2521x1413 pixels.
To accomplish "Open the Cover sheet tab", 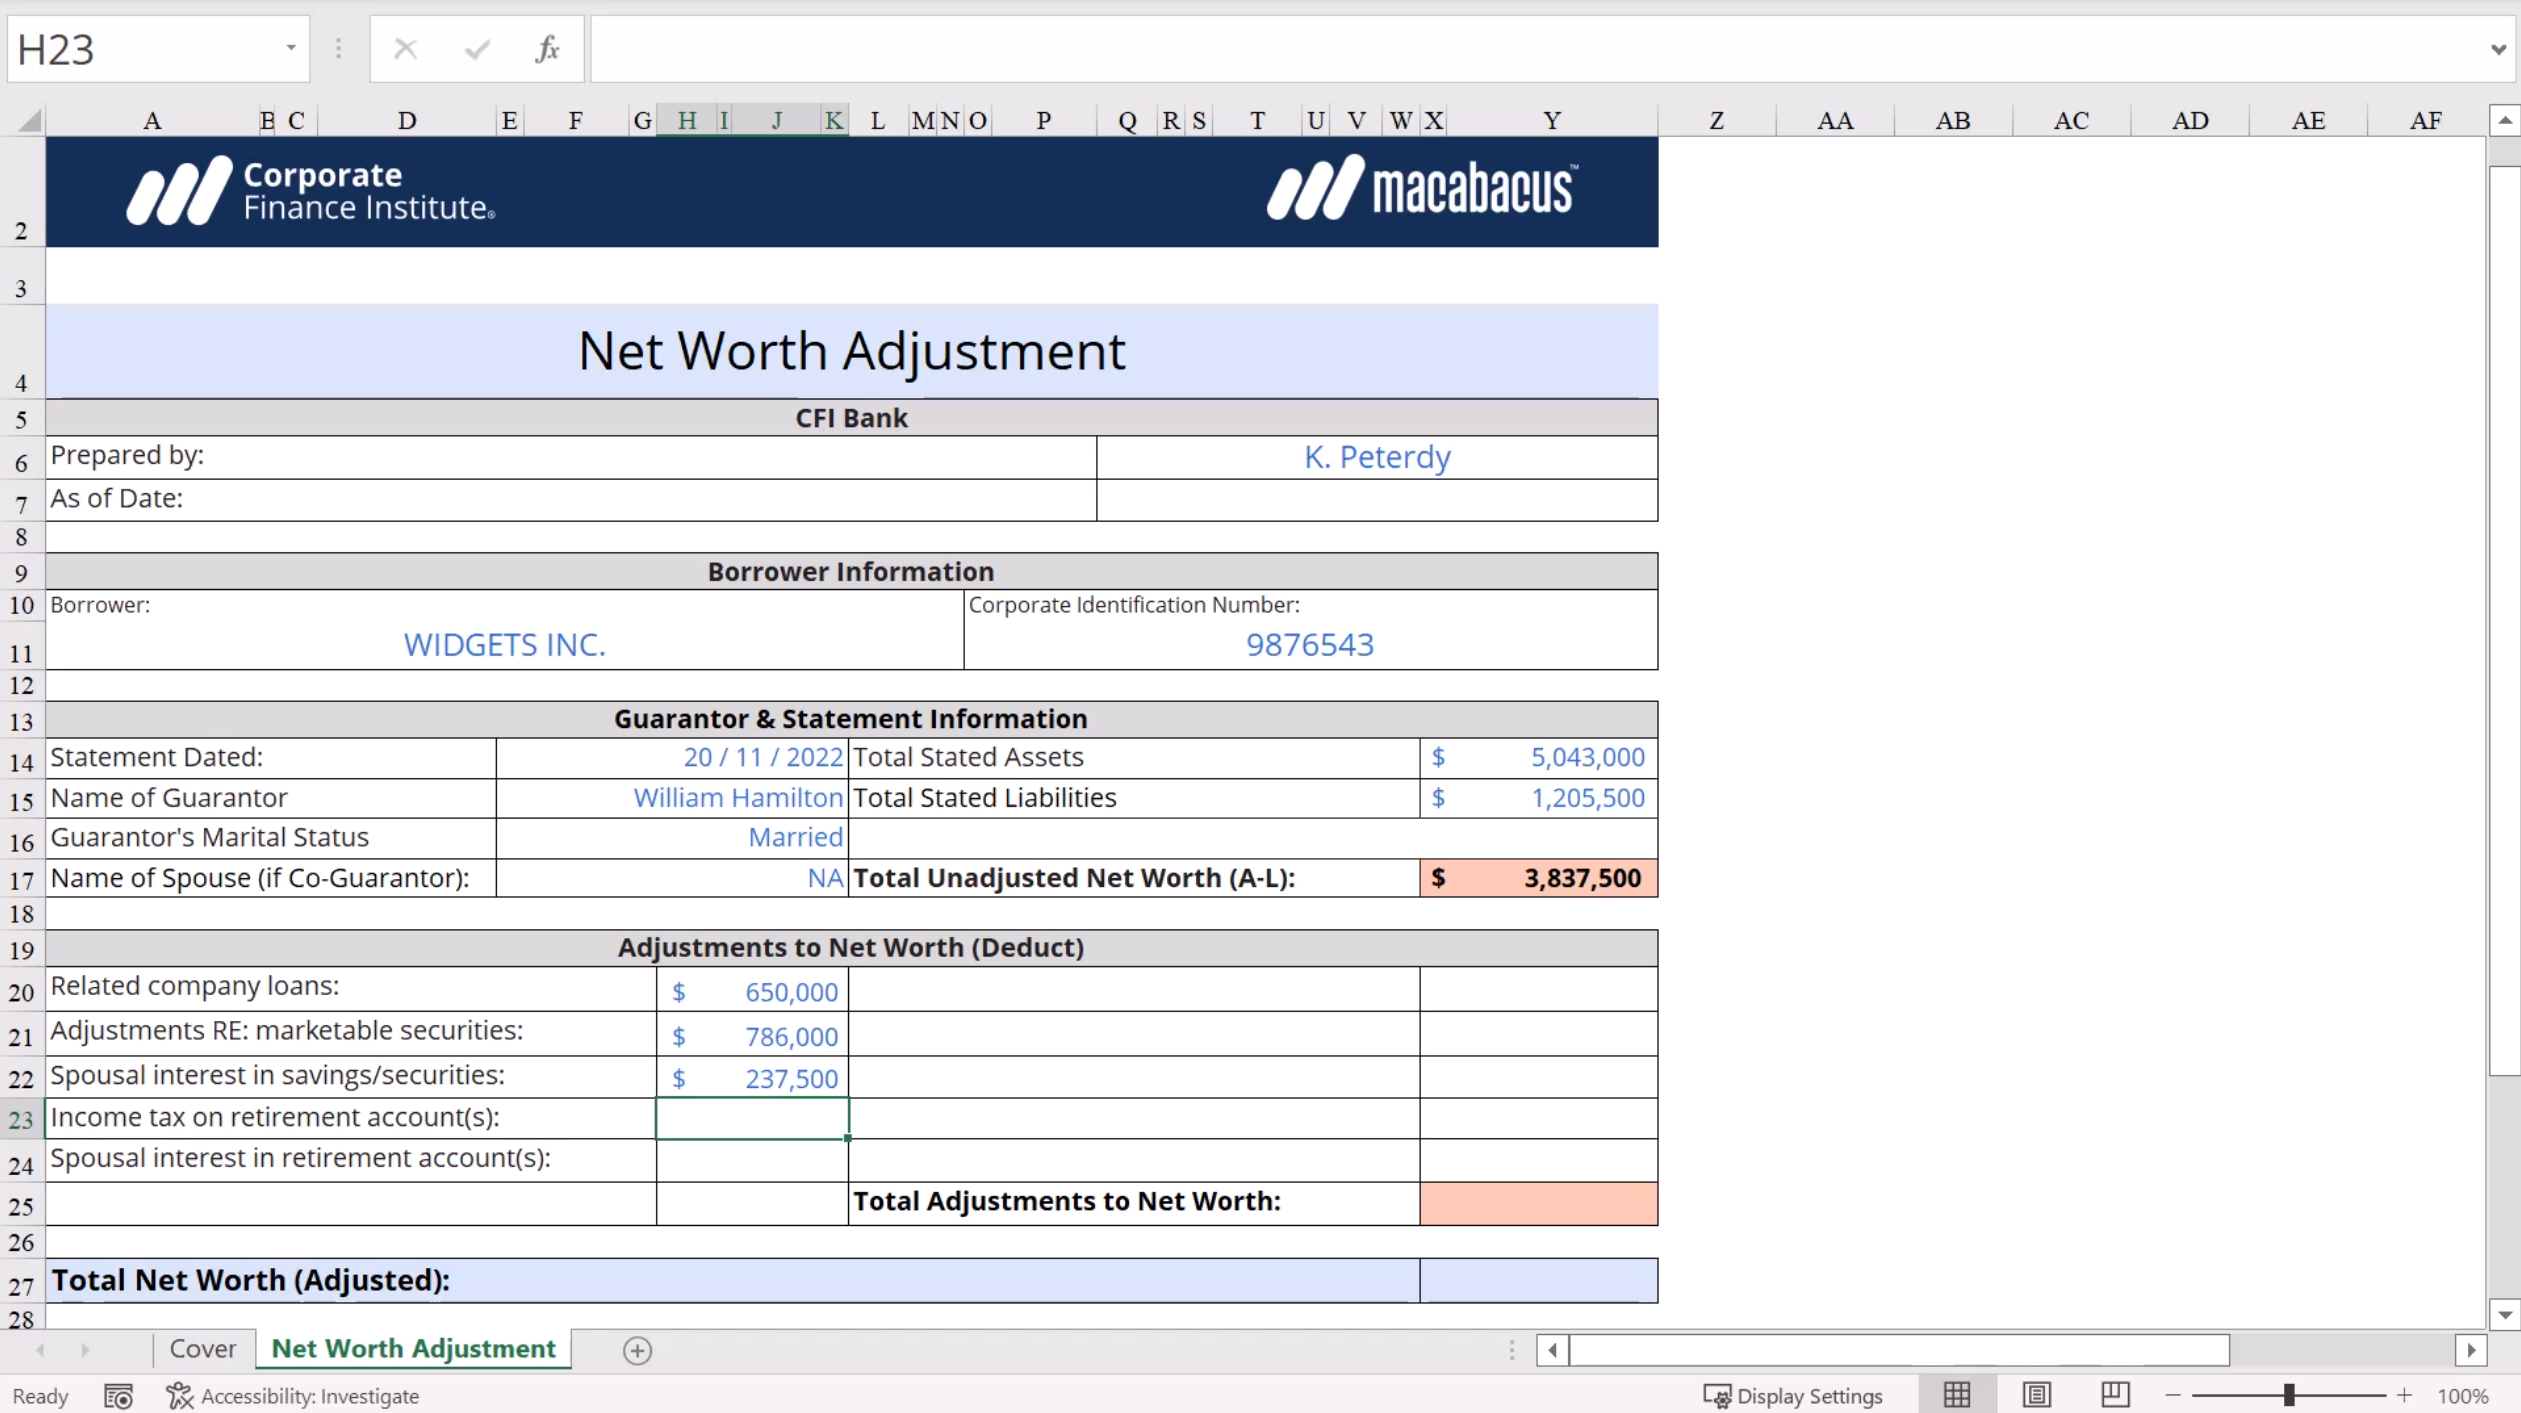I will click(203, 1348).
